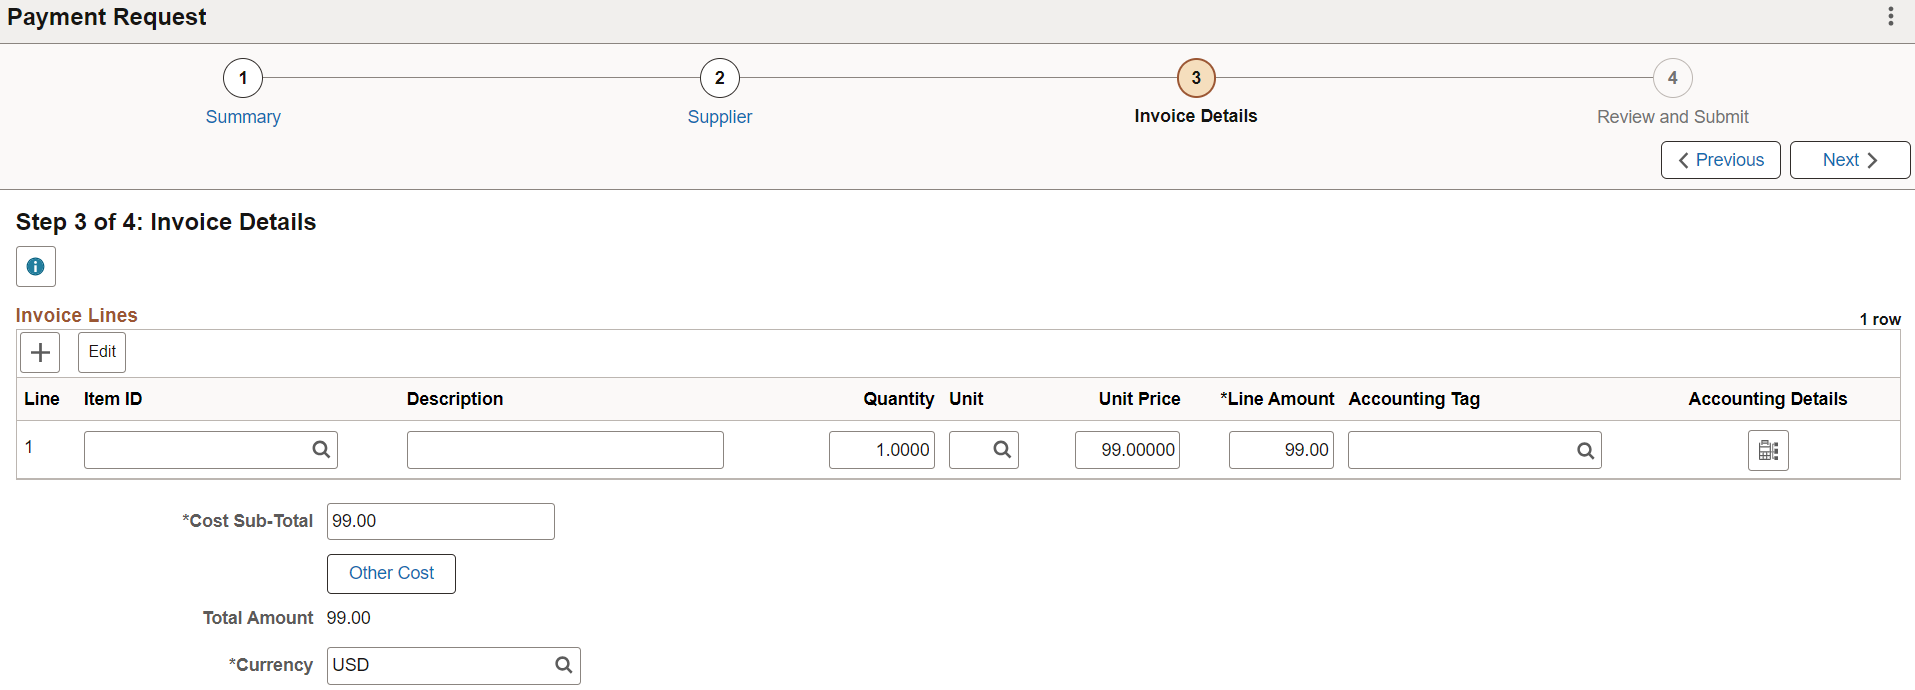This screenshot has height=690, width=1915.
Task: Click Unit Price field showing 99.00000
Action: 1128,450
